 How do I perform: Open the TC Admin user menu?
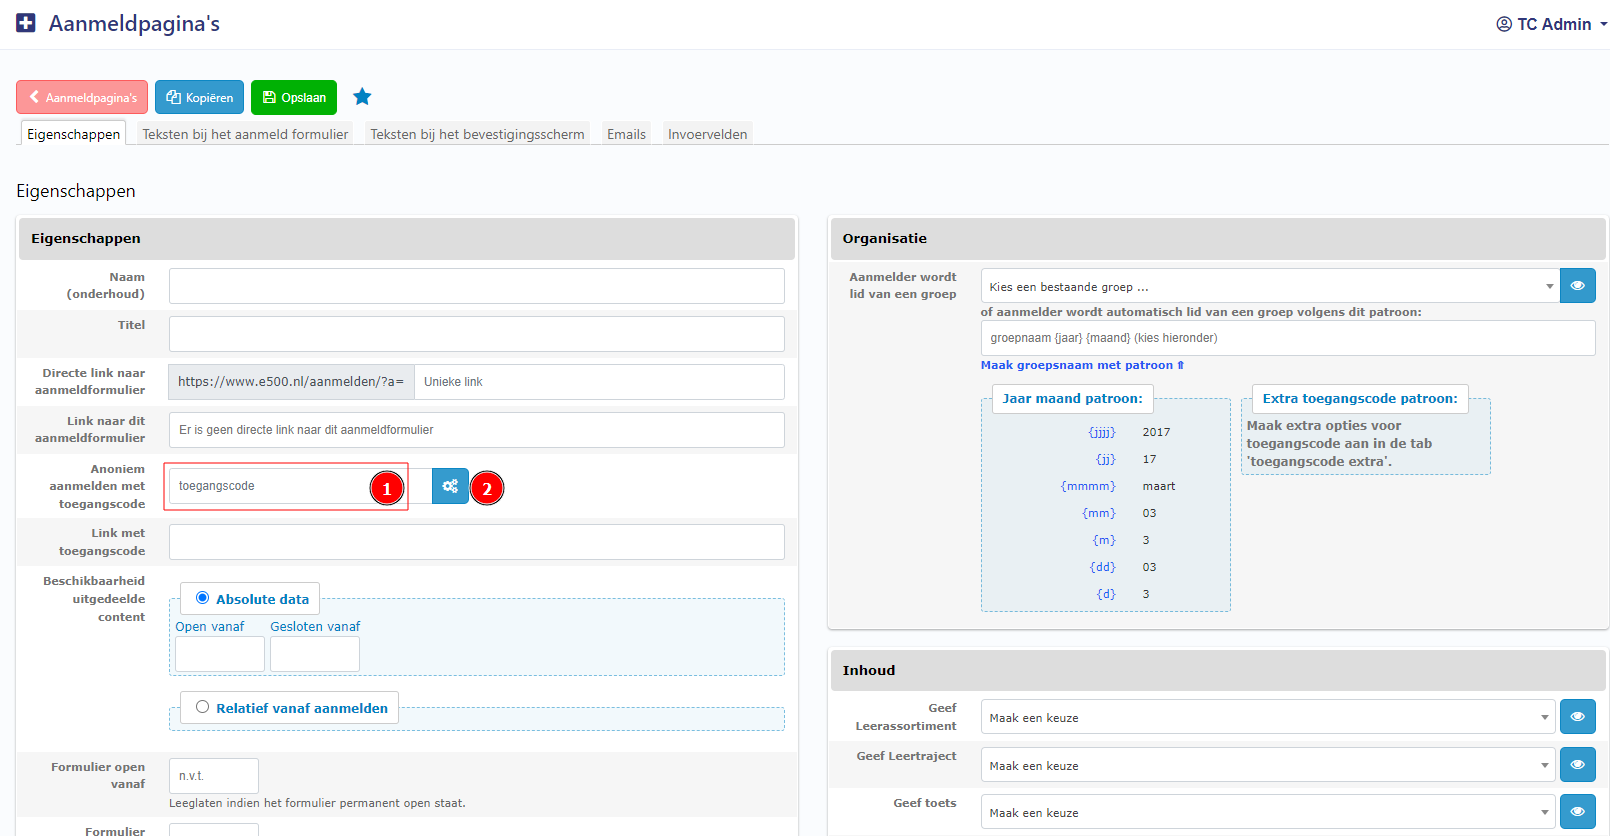1551,24
